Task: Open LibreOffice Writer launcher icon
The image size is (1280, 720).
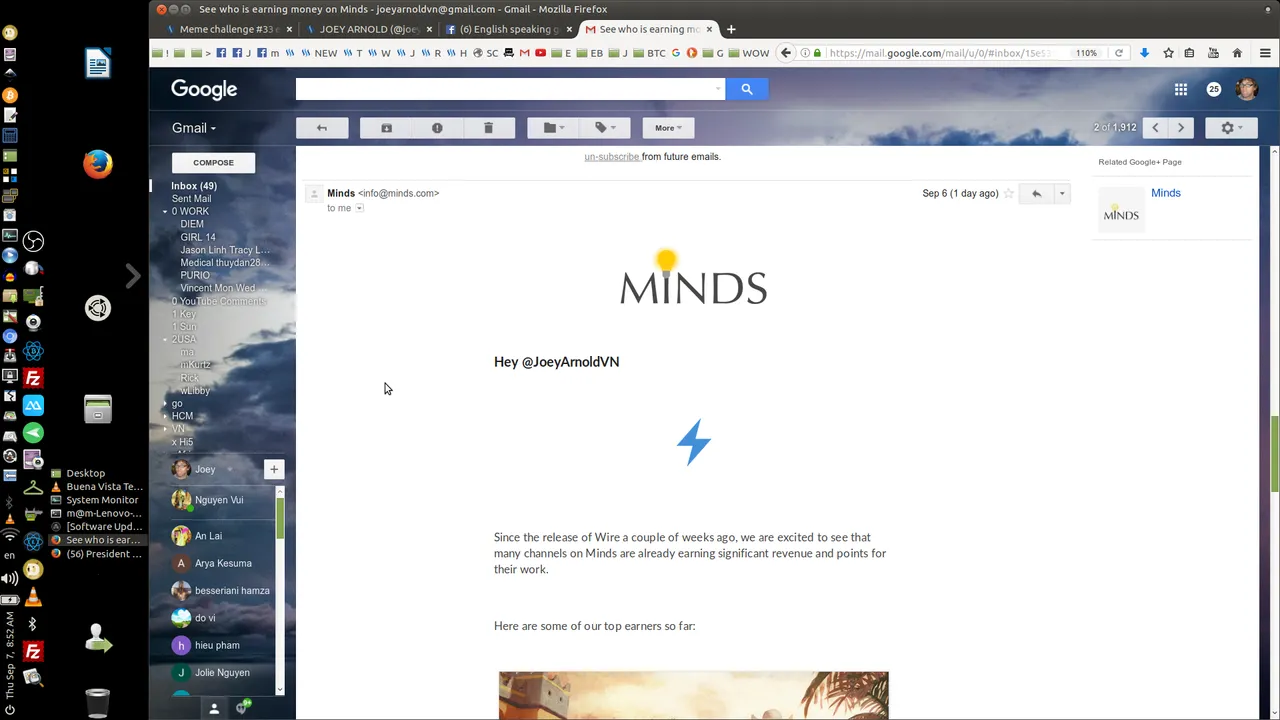Action: click(x=97, y=65)
